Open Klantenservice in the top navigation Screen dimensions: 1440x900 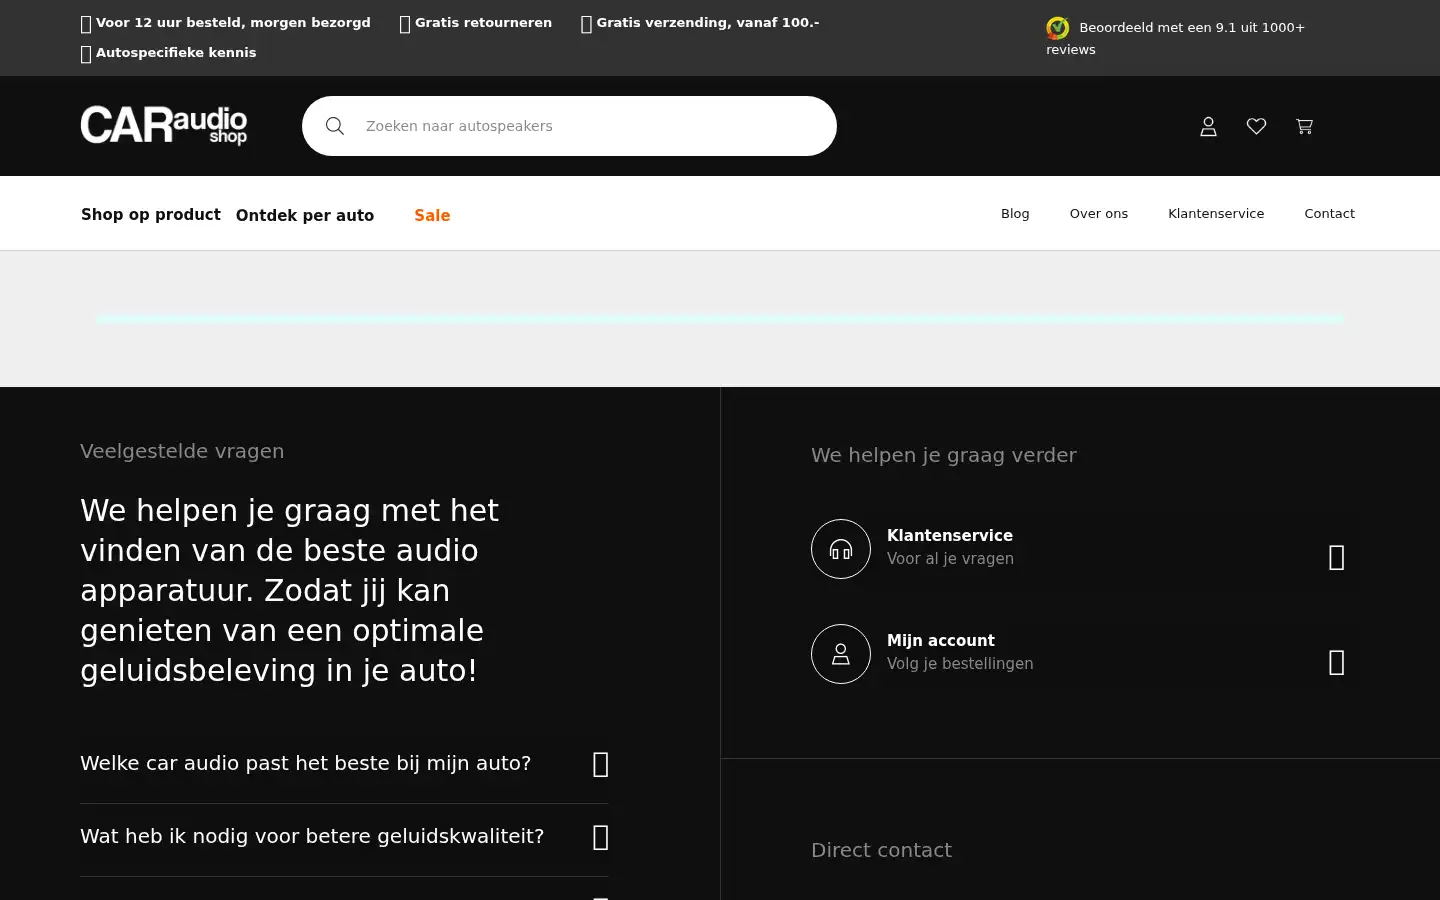click(x=1216, y=213)
